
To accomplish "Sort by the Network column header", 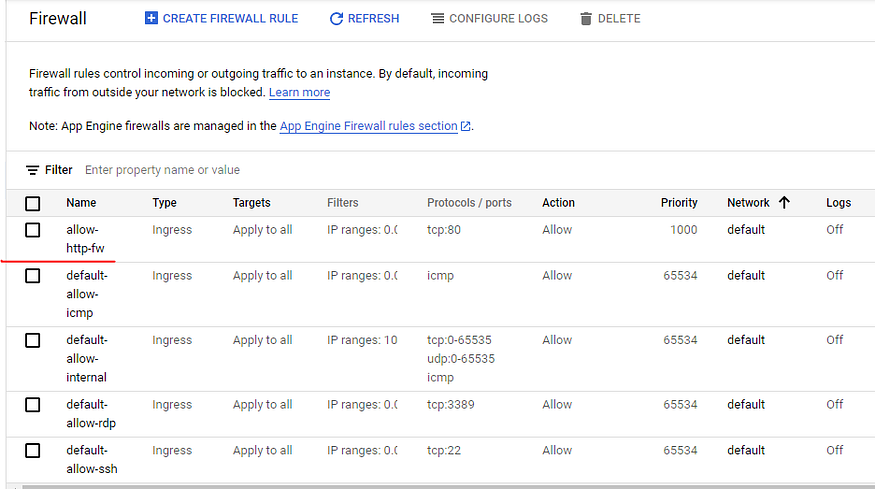I will click(748, 203).
